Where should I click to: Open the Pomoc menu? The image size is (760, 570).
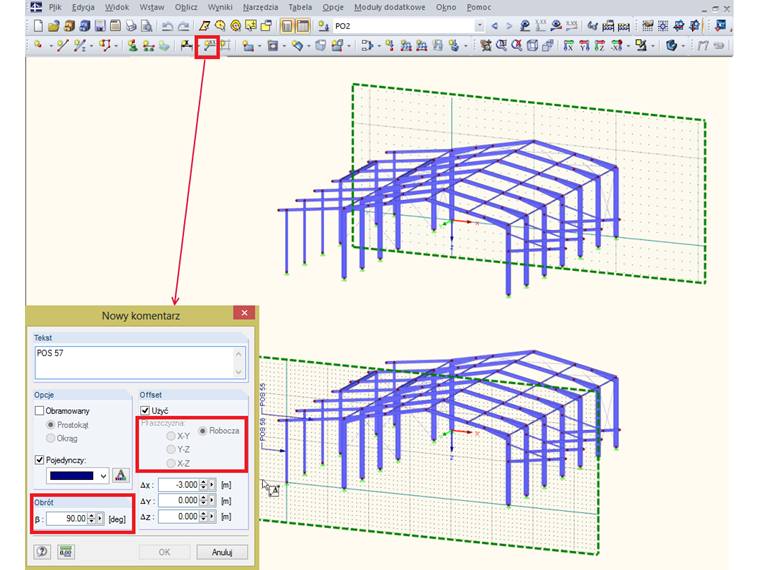point(479,7)
